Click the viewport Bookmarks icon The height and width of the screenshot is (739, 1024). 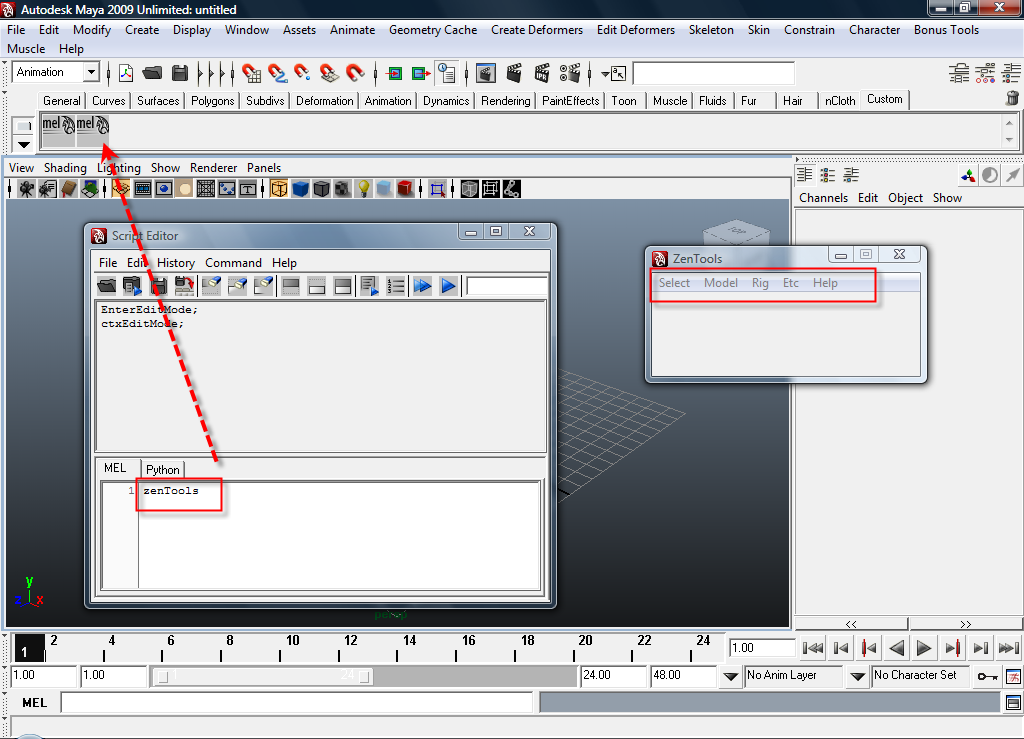pyautogui.click(x=69, y=189)
